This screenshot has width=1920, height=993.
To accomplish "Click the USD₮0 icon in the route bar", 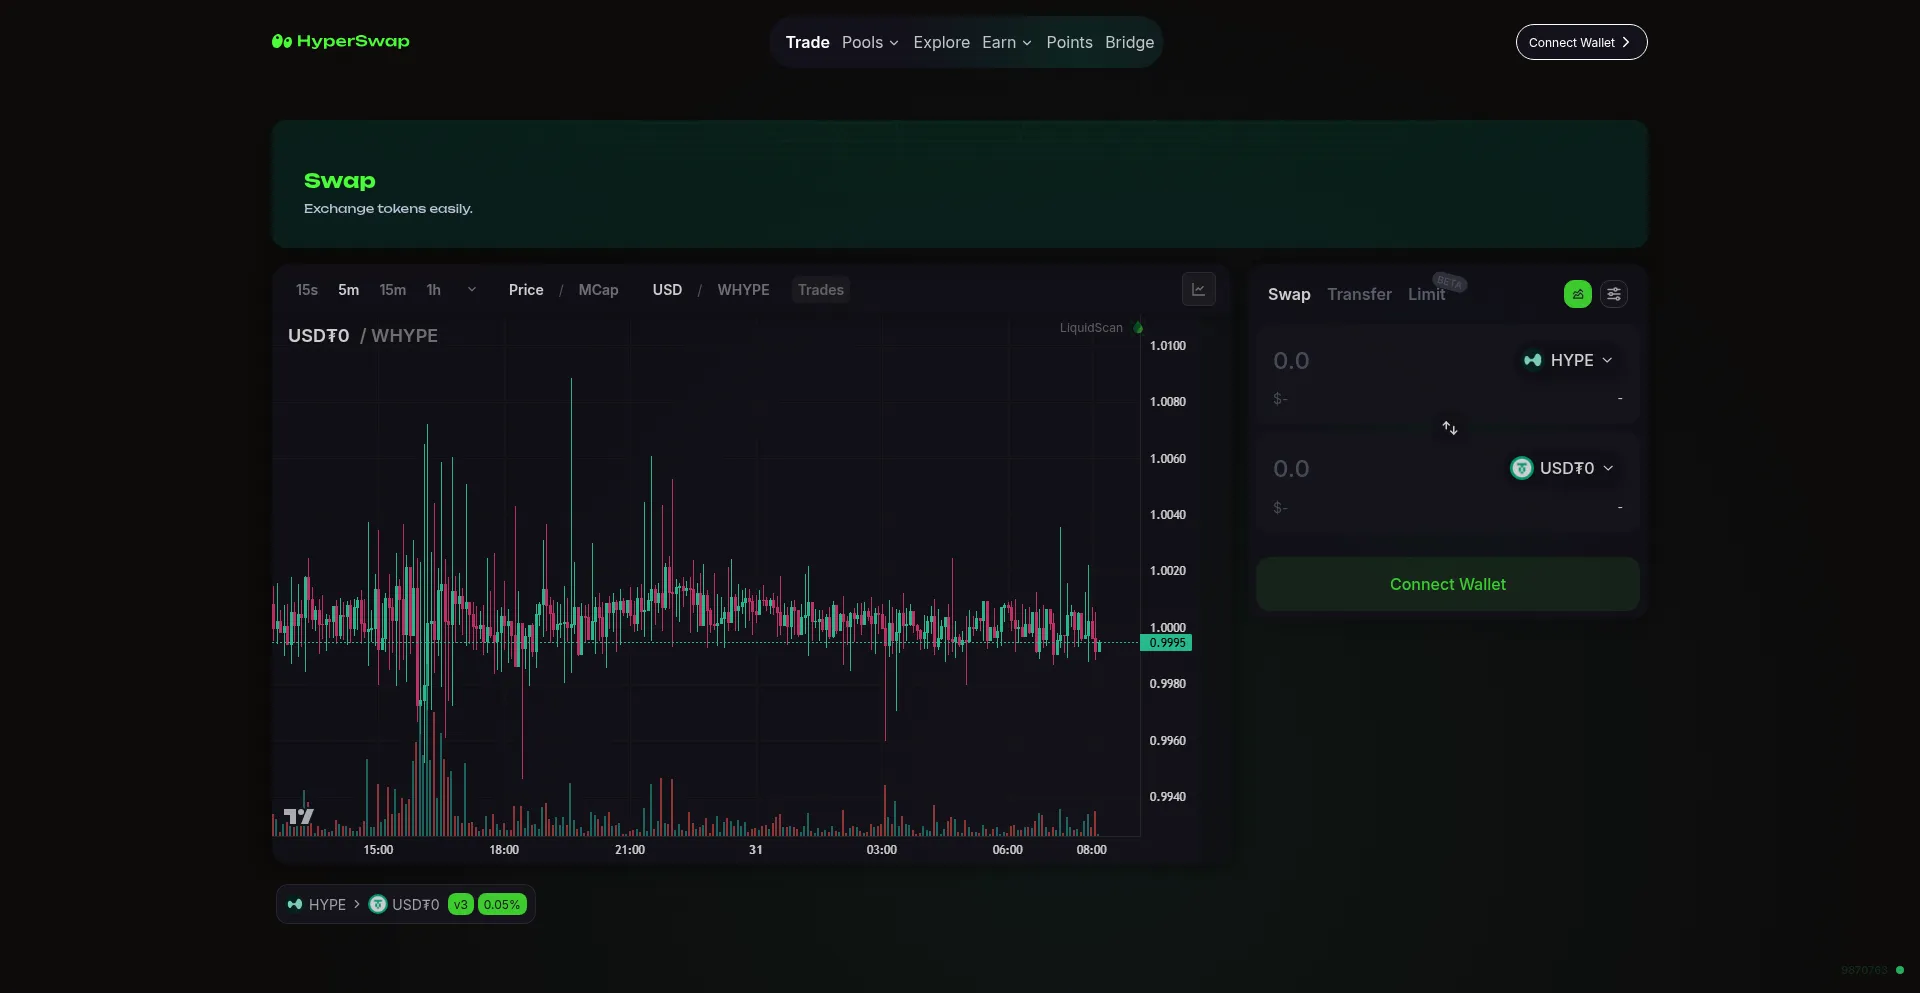I will pyautogui.click(x=378, y=904).
